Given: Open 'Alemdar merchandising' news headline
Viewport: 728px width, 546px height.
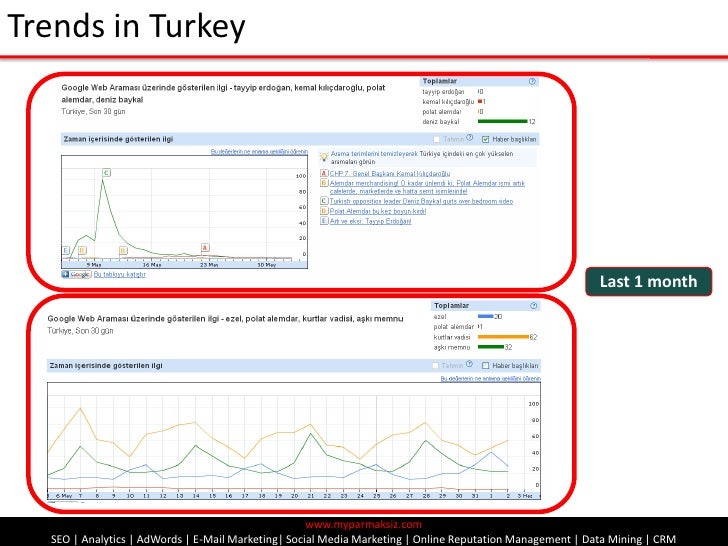Looking at the screenshot, I should [427, 187].
